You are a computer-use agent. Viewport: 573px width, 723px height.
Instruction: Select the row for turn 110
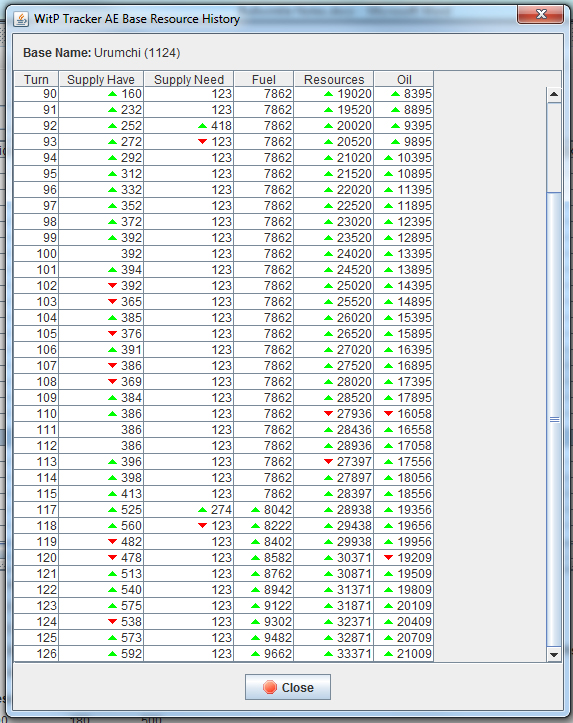click(223, 414)
